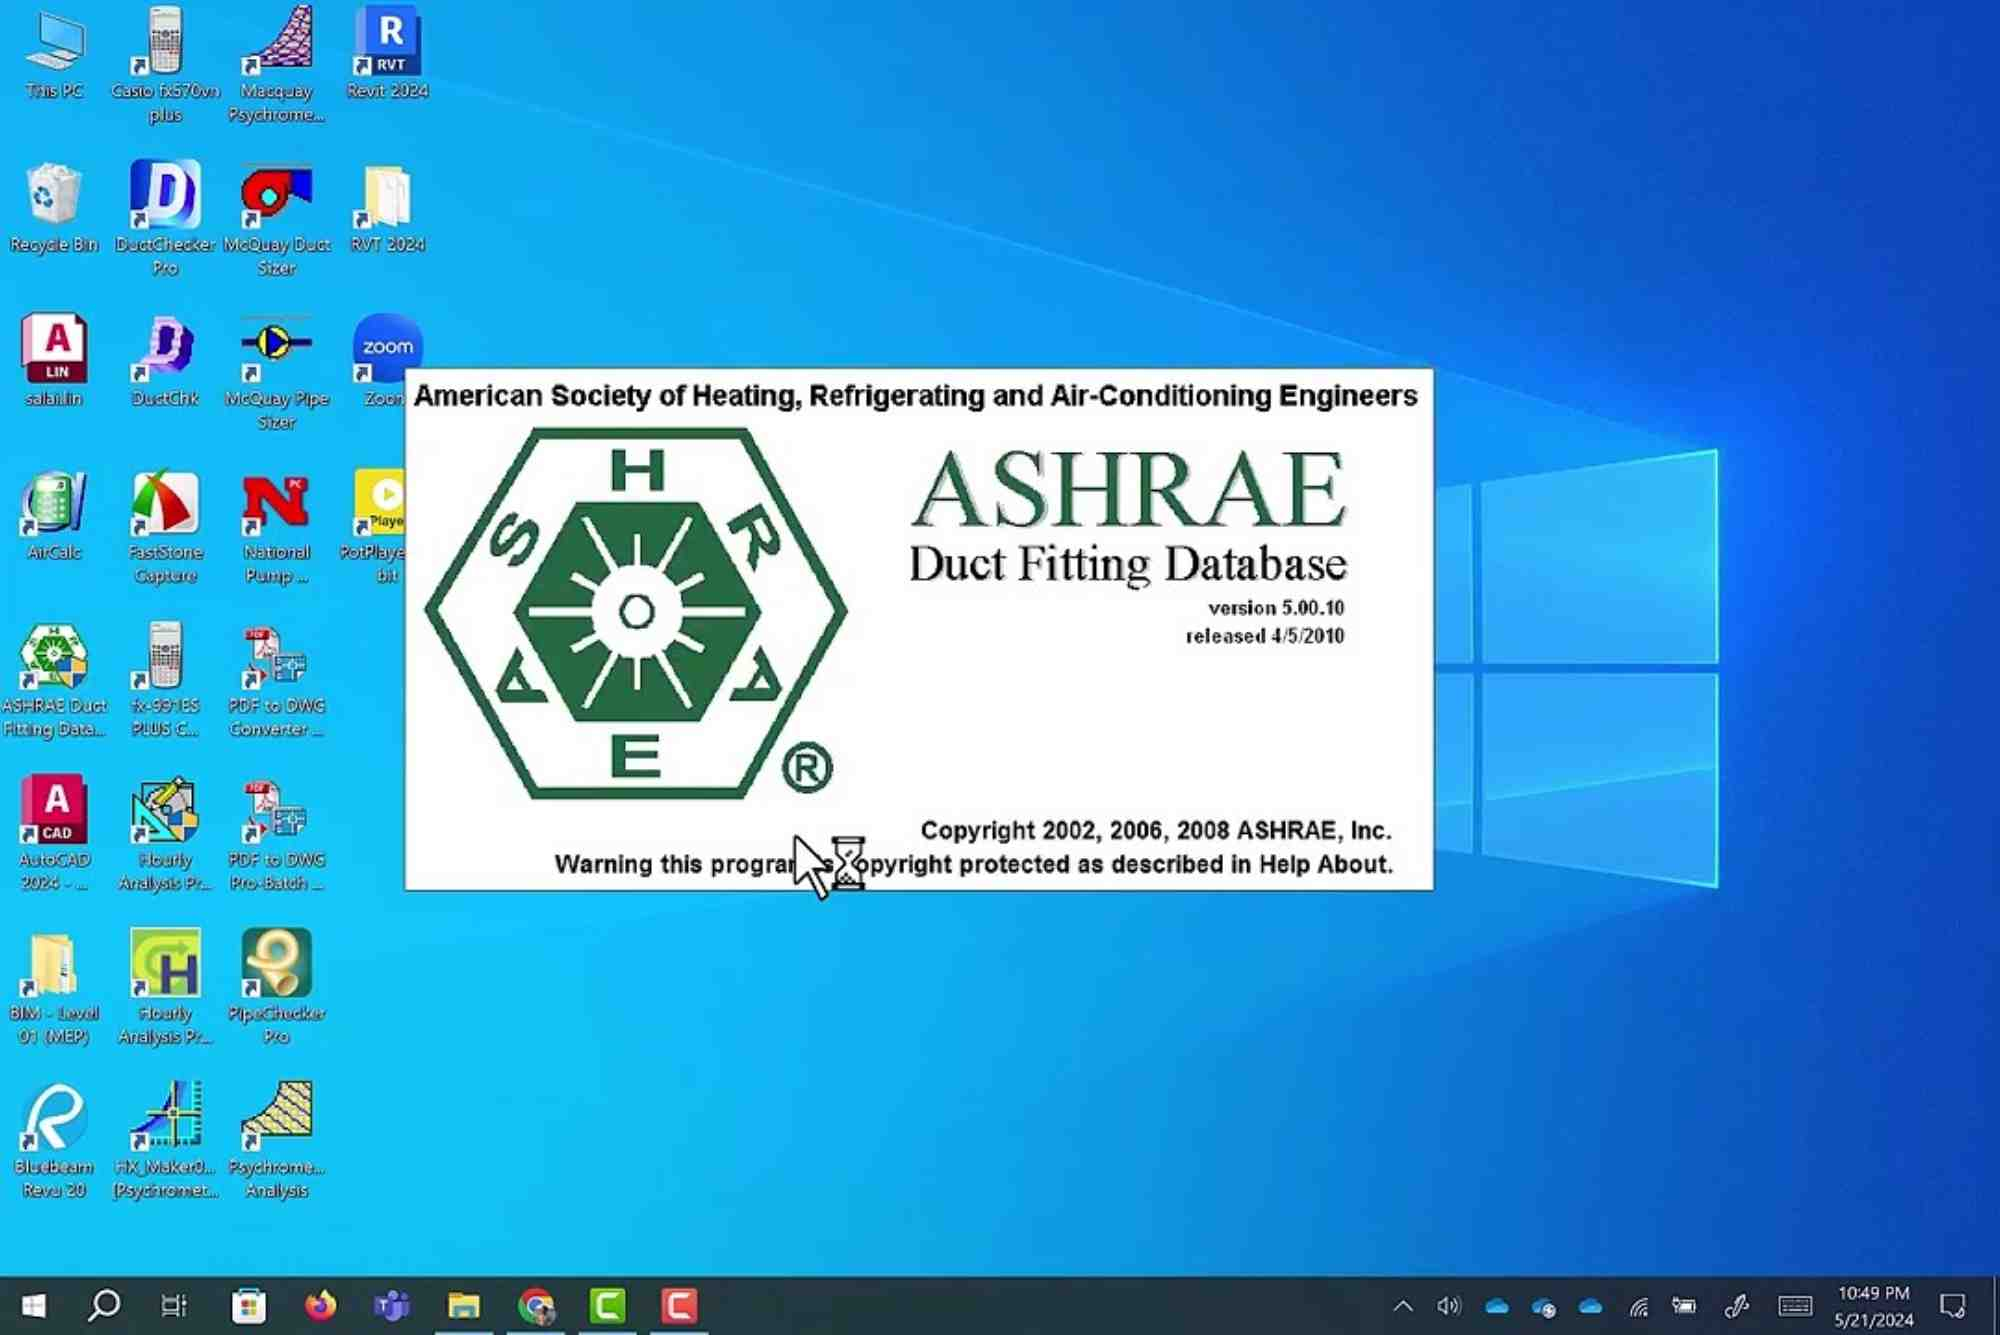Open File Explorer on the taskbar

coord(464,1306)
